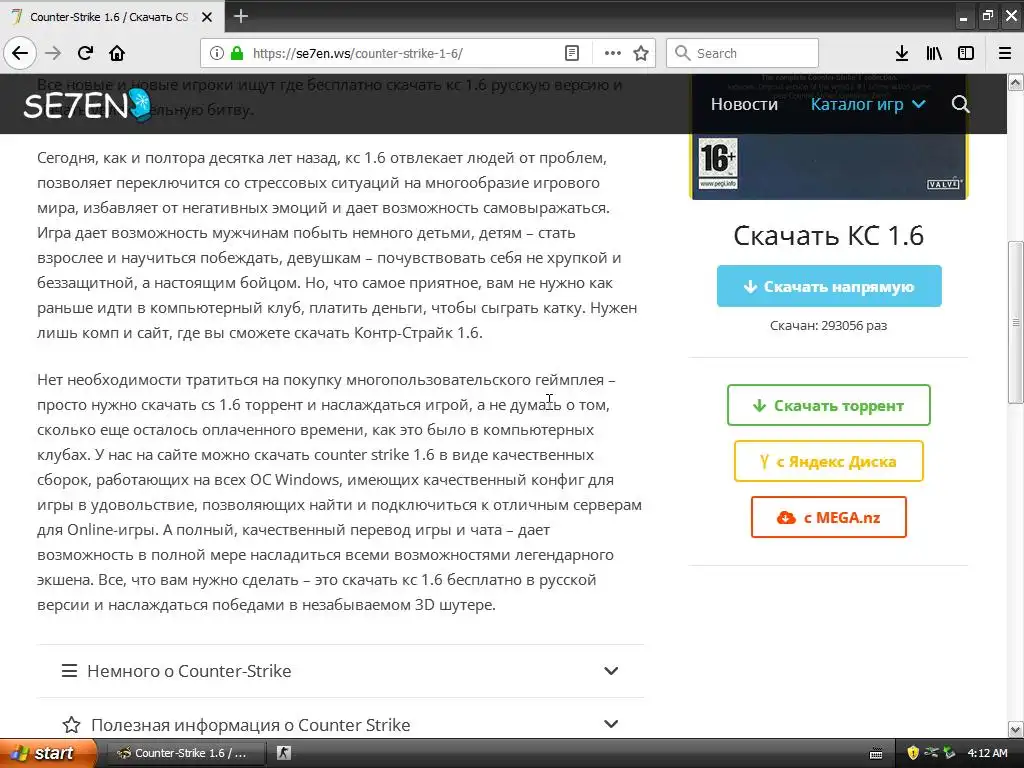Screen dimensions: 1024x768
Task: Expand the Каталог игр dropdown
Action: [x=868, y=104]
